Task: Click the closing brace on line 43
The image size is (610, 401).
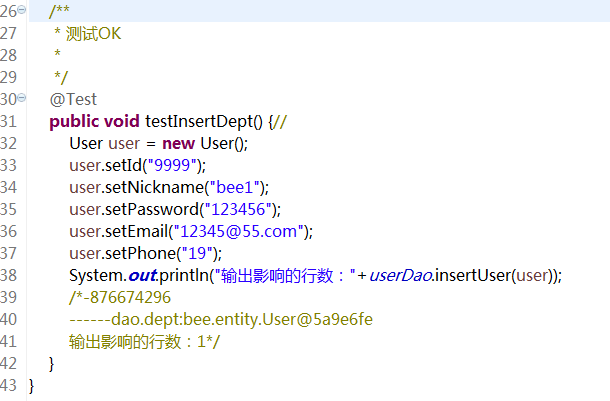Action: [32, 386]
